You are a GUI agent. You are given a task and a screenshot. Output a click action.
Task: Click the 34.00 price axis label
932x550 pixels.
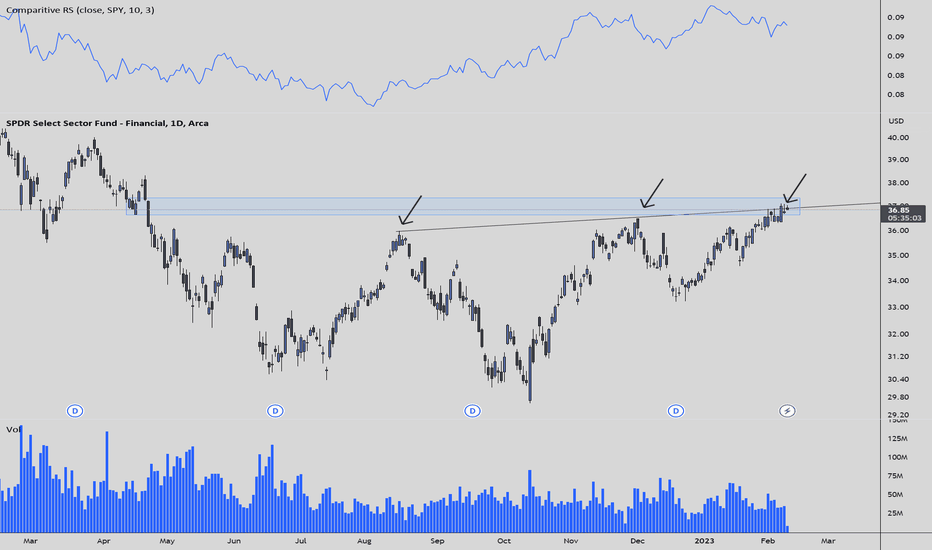click(x=898, y=281)
